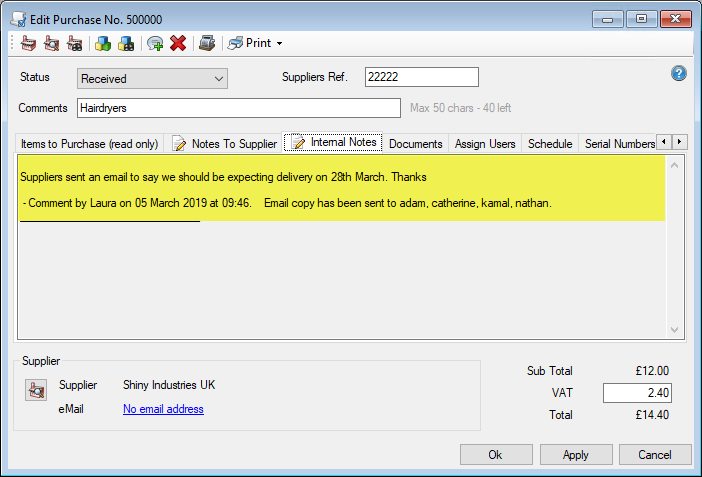Open the Documents tab
Viewport: 702px width, 477px height.
[415, 144]
